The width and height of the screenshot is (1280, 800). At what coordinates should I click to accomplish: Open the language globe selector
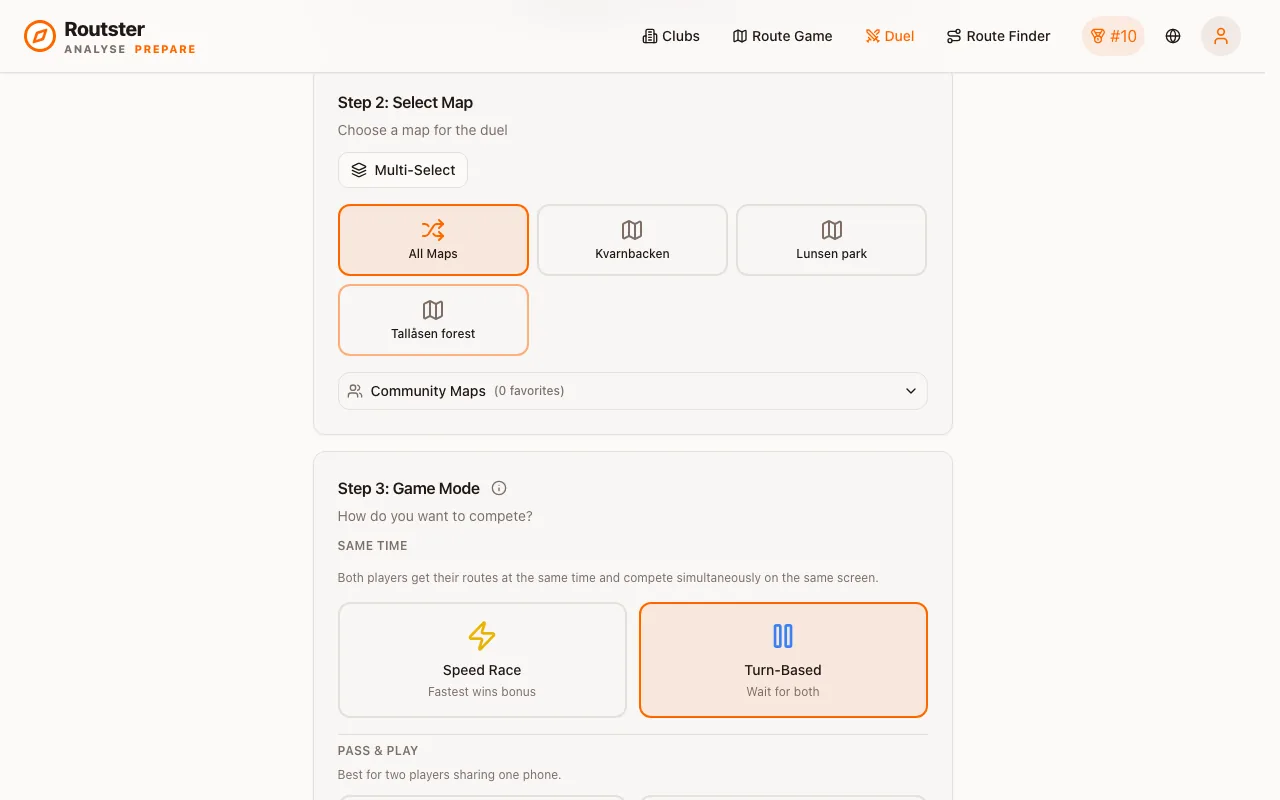(x=1173, y=36)
